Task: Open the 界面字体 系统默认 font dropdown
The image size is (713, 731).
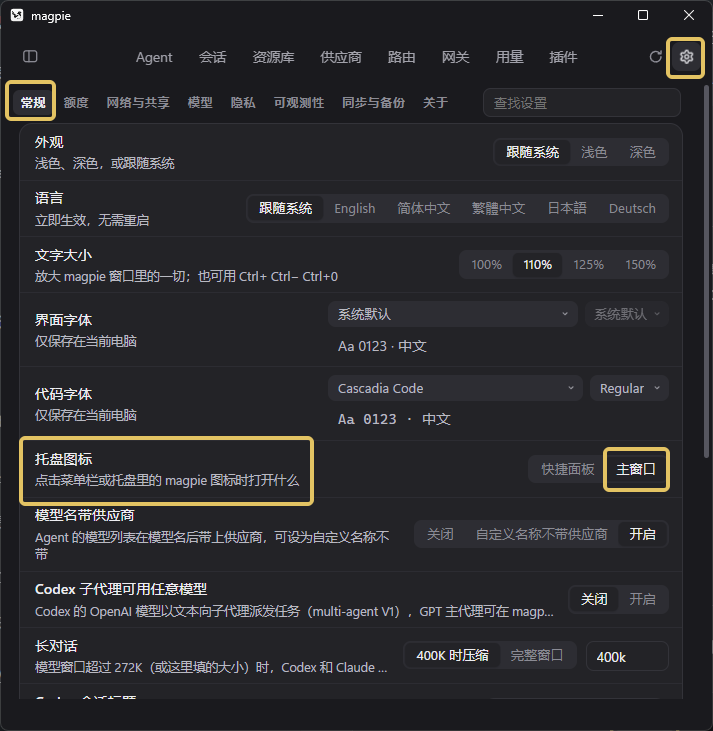Action: [x=453, y=314]
